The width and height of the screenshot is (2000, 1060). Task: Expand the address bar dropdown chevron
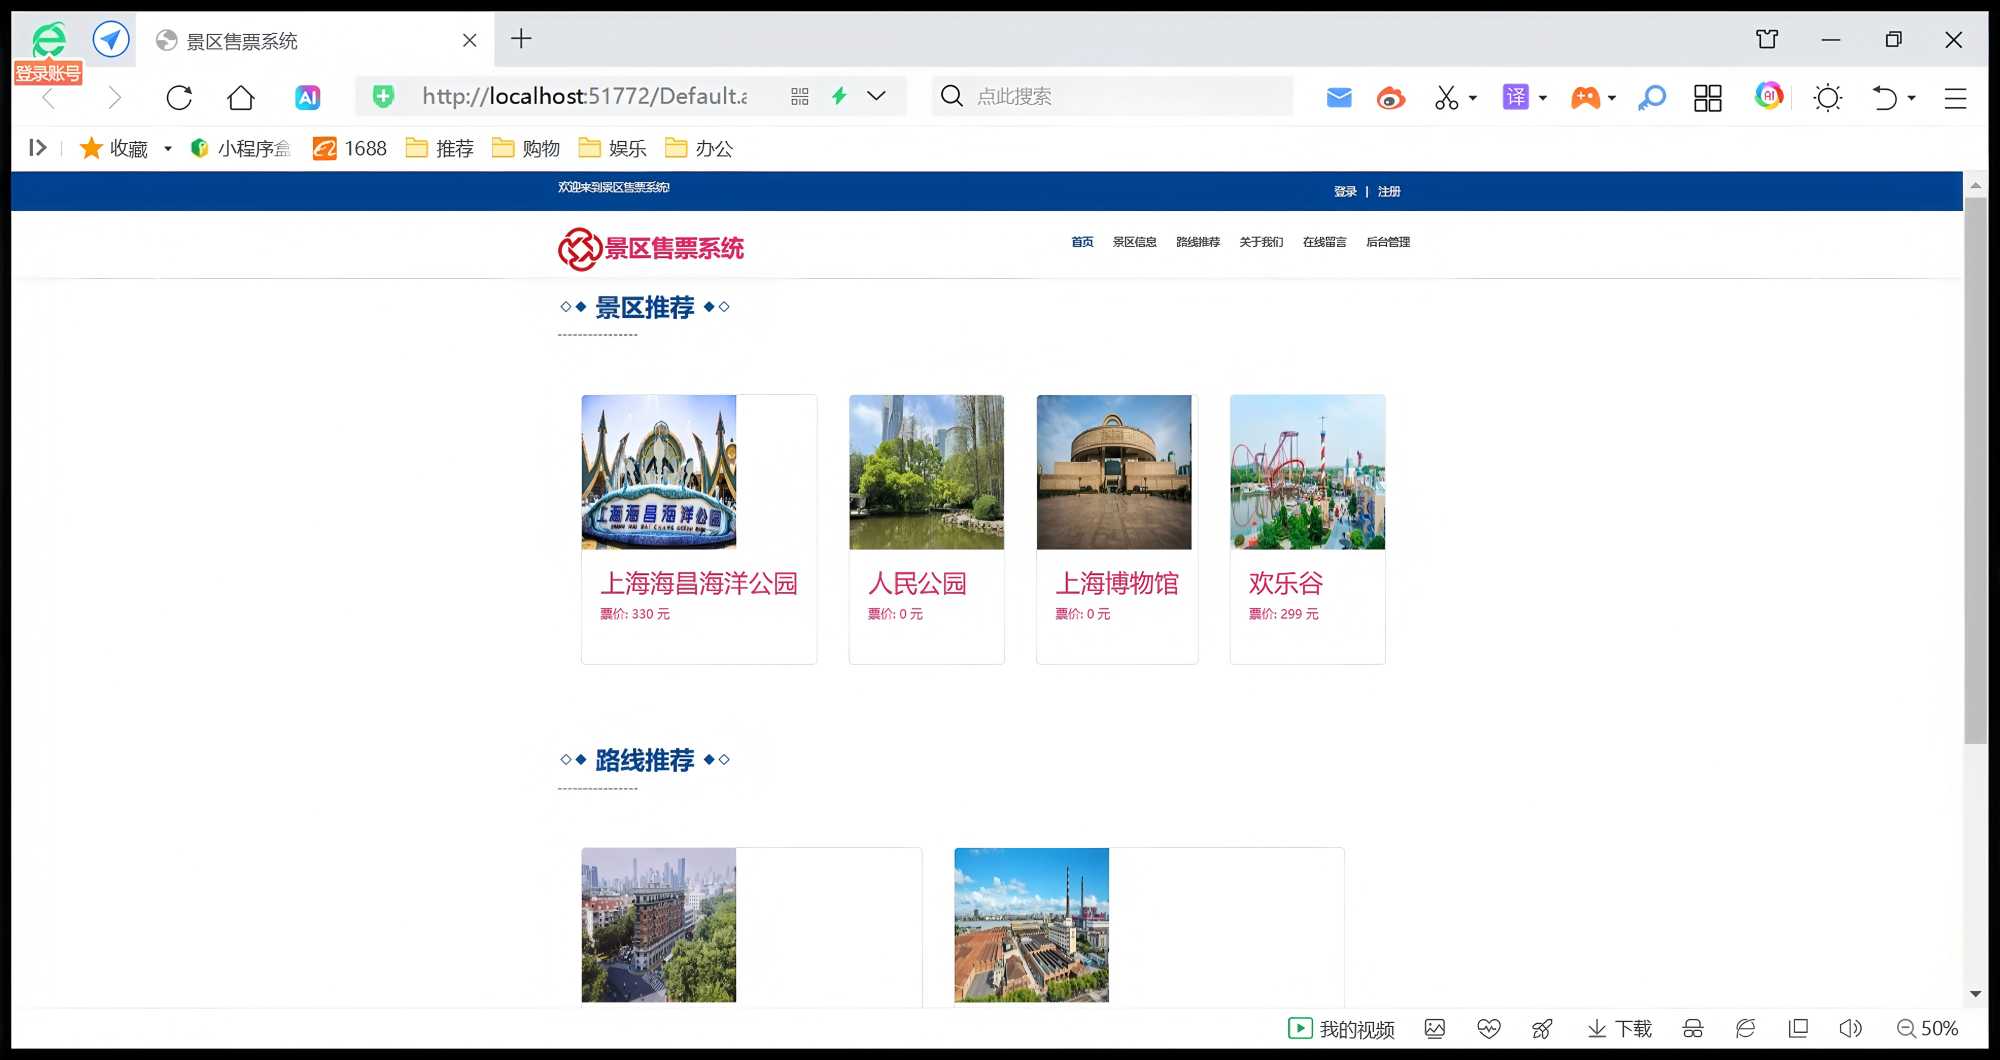point(876,96)
